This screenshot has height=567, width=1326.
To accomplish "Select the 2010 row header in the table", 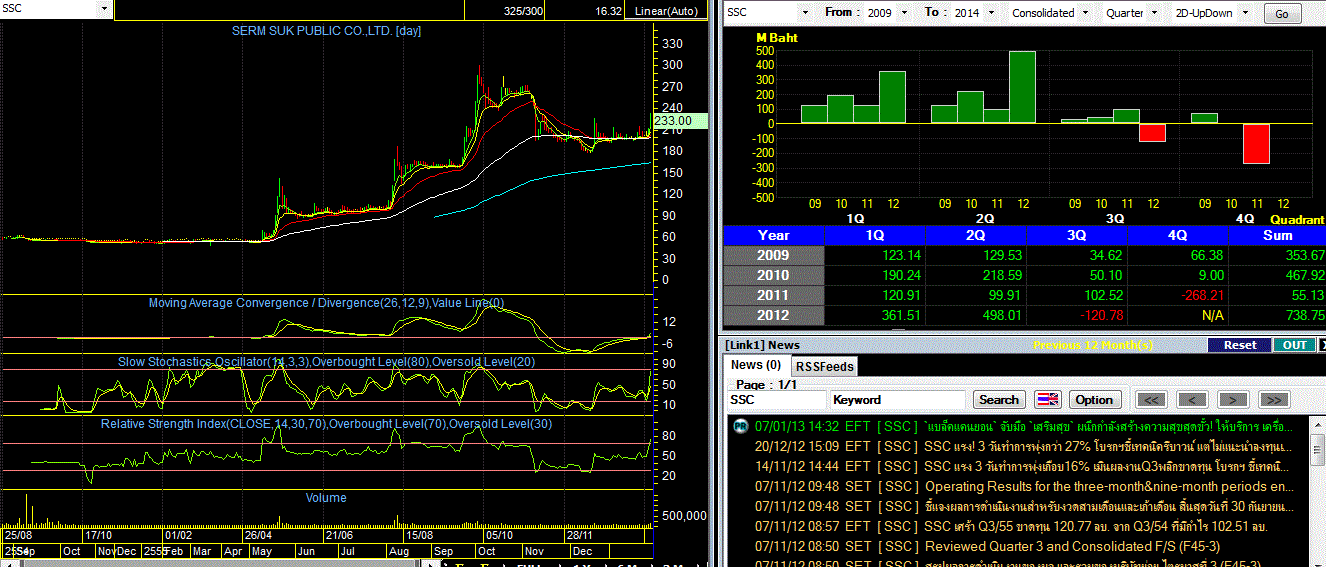I will click(x=773, y=275).
